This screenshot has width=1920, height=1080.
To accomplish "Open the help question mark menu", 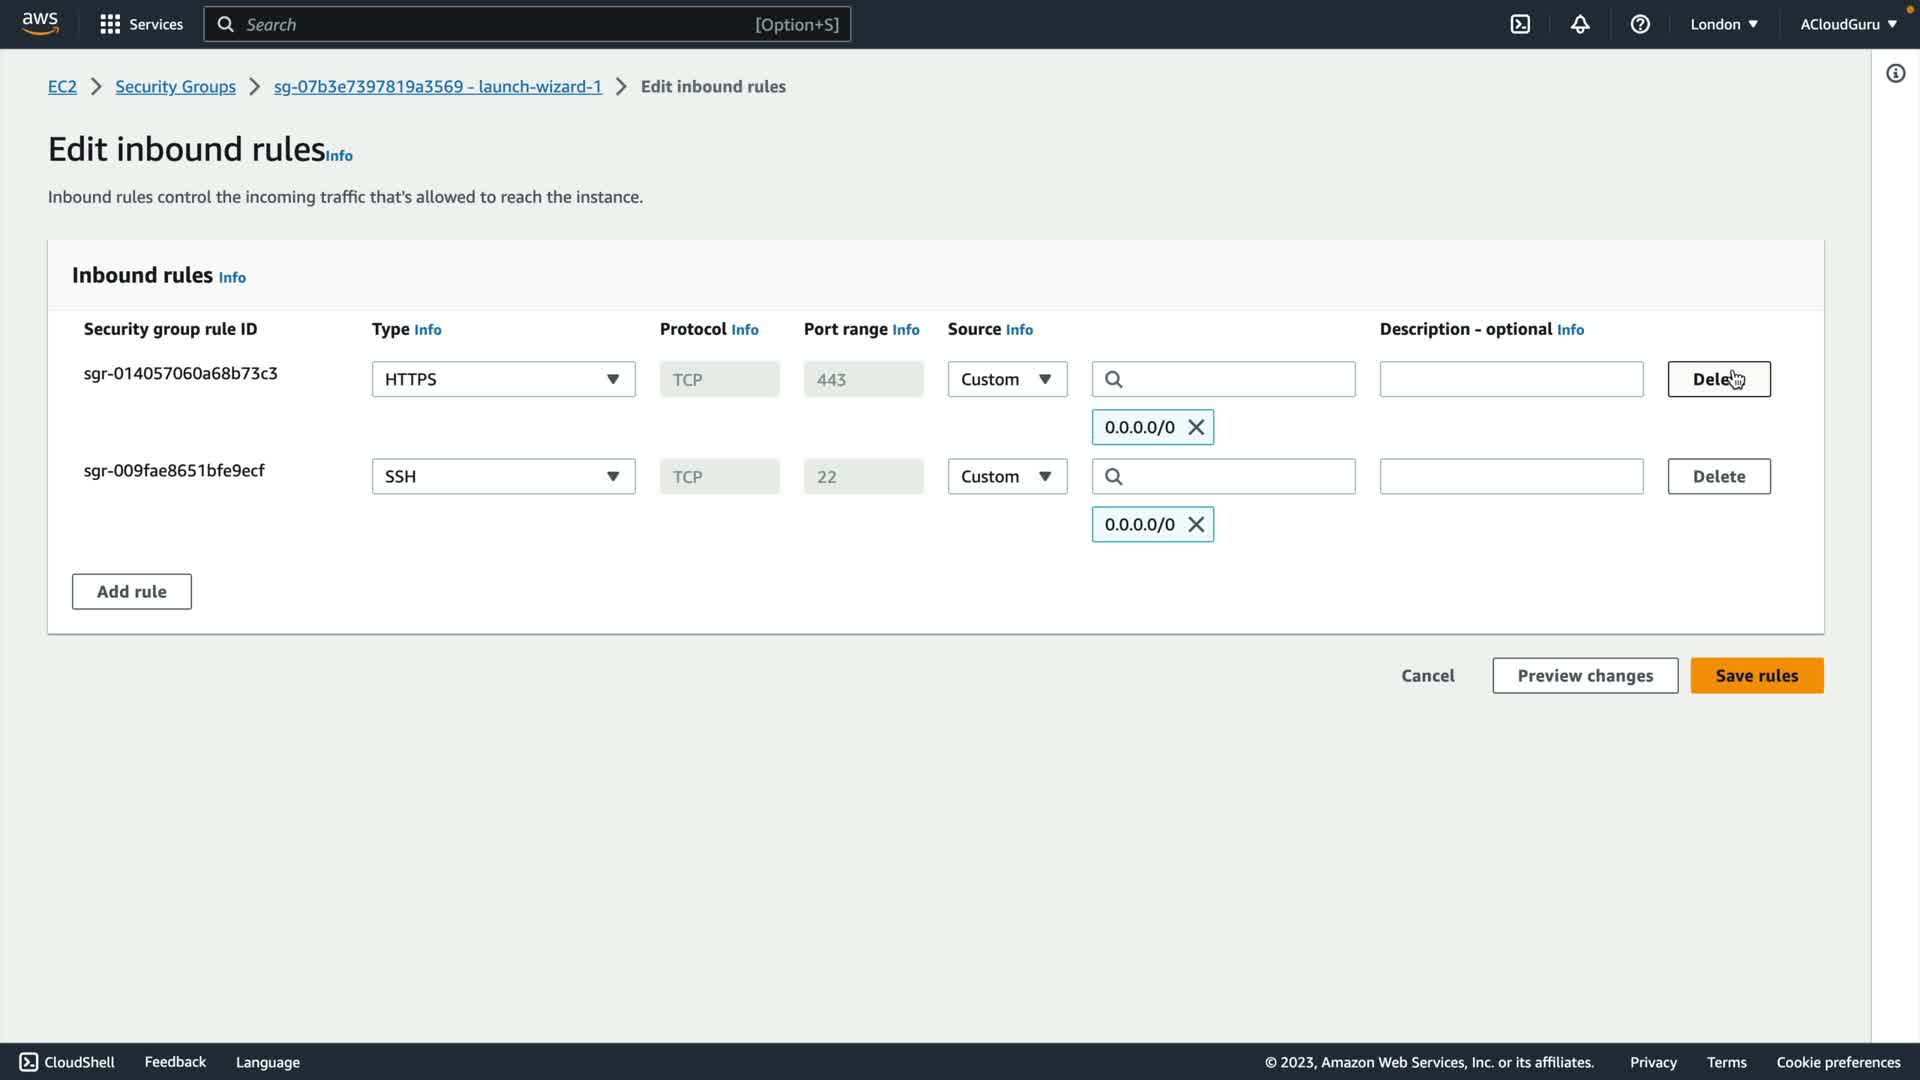I will [x=1640, y=24].
